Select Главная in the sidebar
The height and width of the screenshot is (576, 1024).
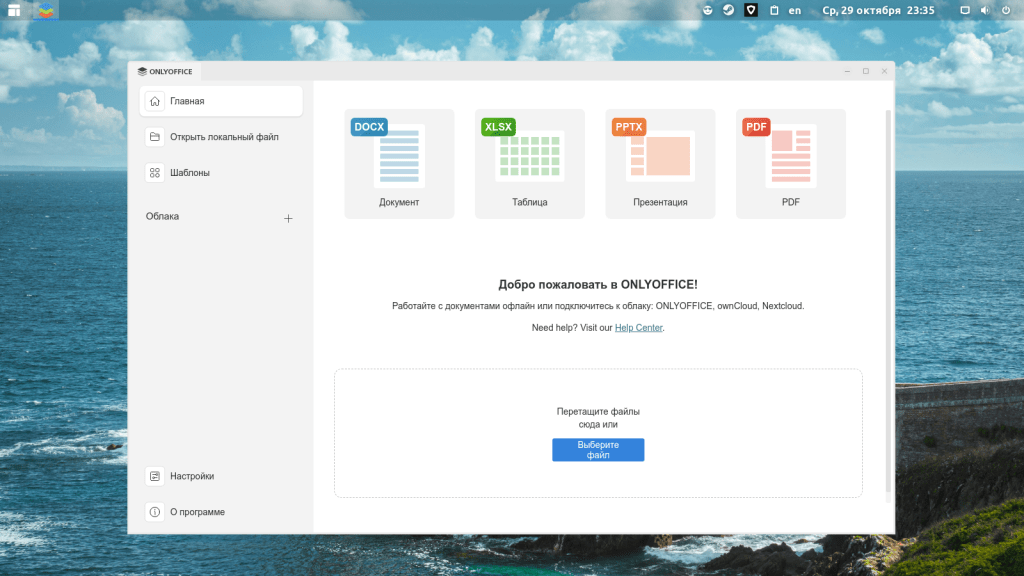pos(221,101)
